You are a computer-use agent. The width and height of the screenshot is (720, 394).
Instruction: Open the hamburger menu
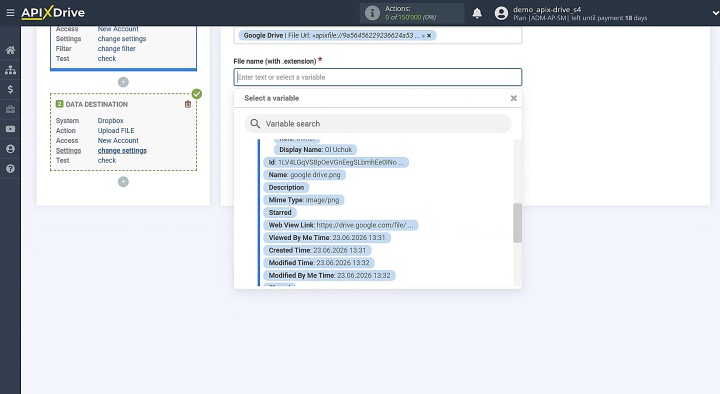pyautogui.click(x=10, y=13)
